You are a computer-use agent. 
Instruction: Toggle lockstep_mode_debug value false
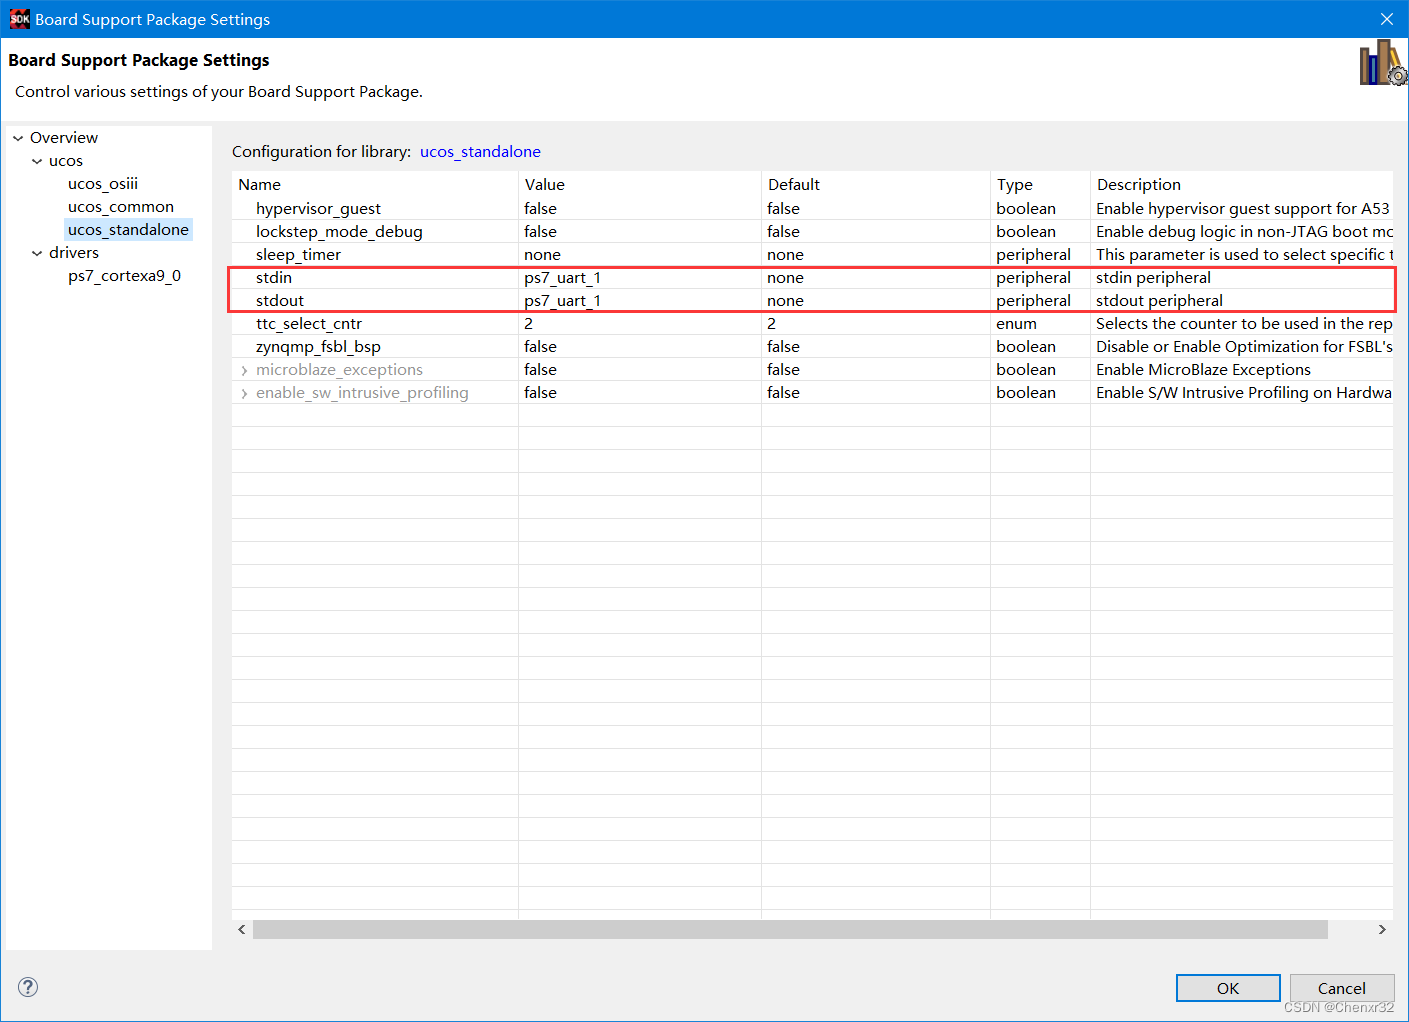pos(640,232)
